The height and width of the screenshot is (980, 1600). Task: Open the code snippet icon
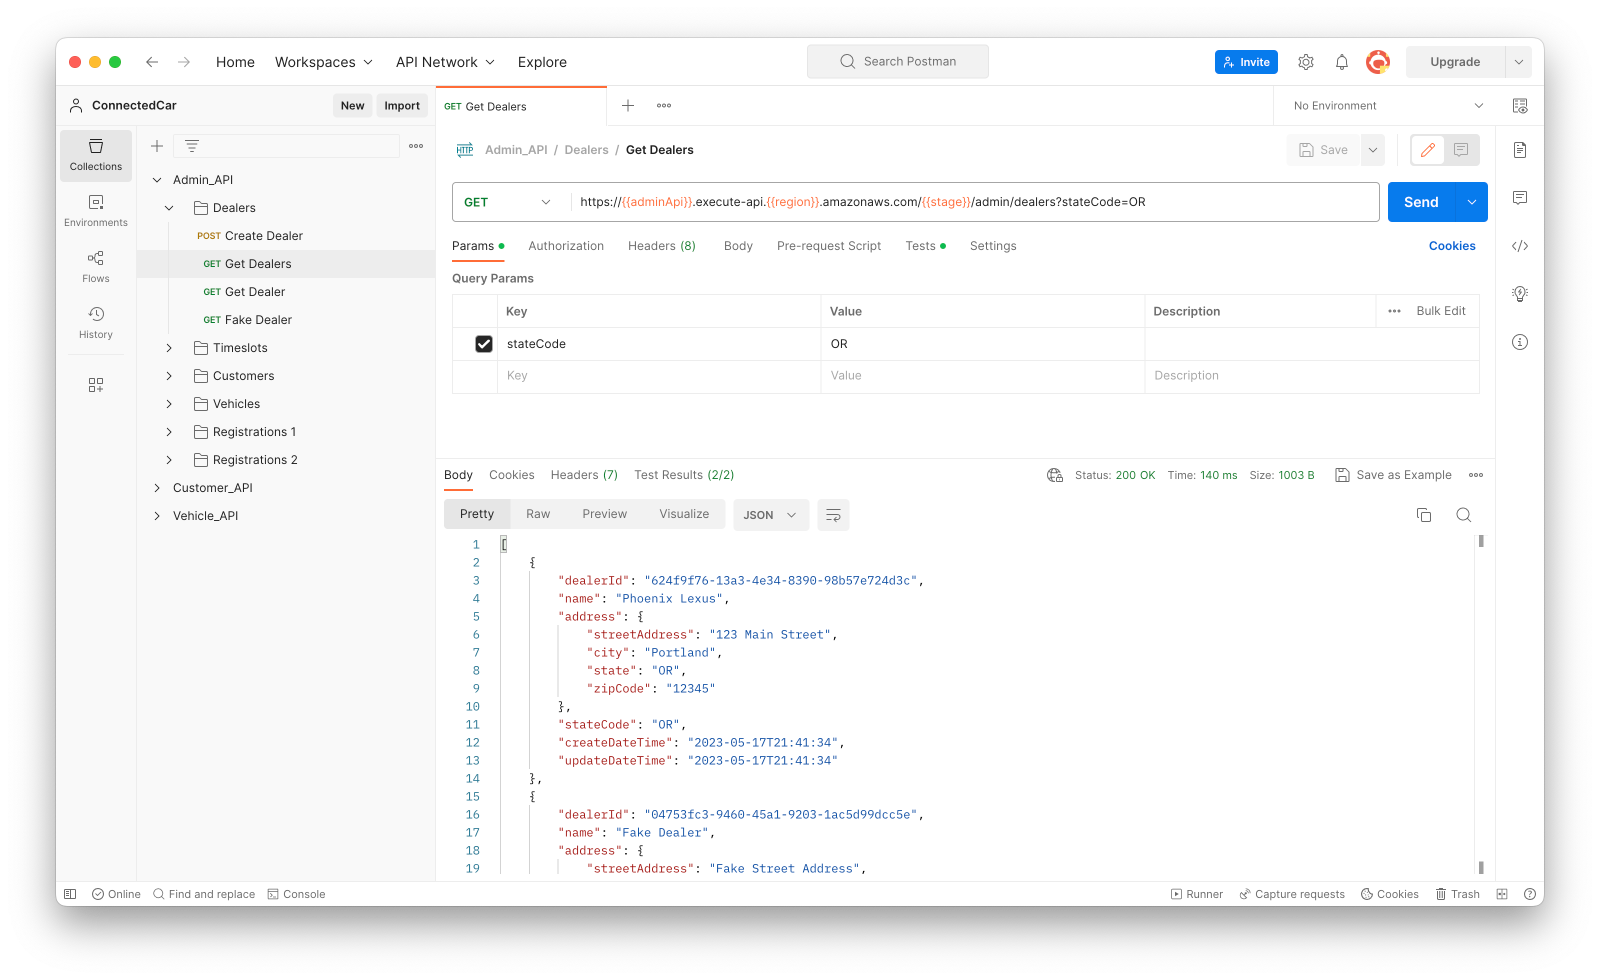1520,246
